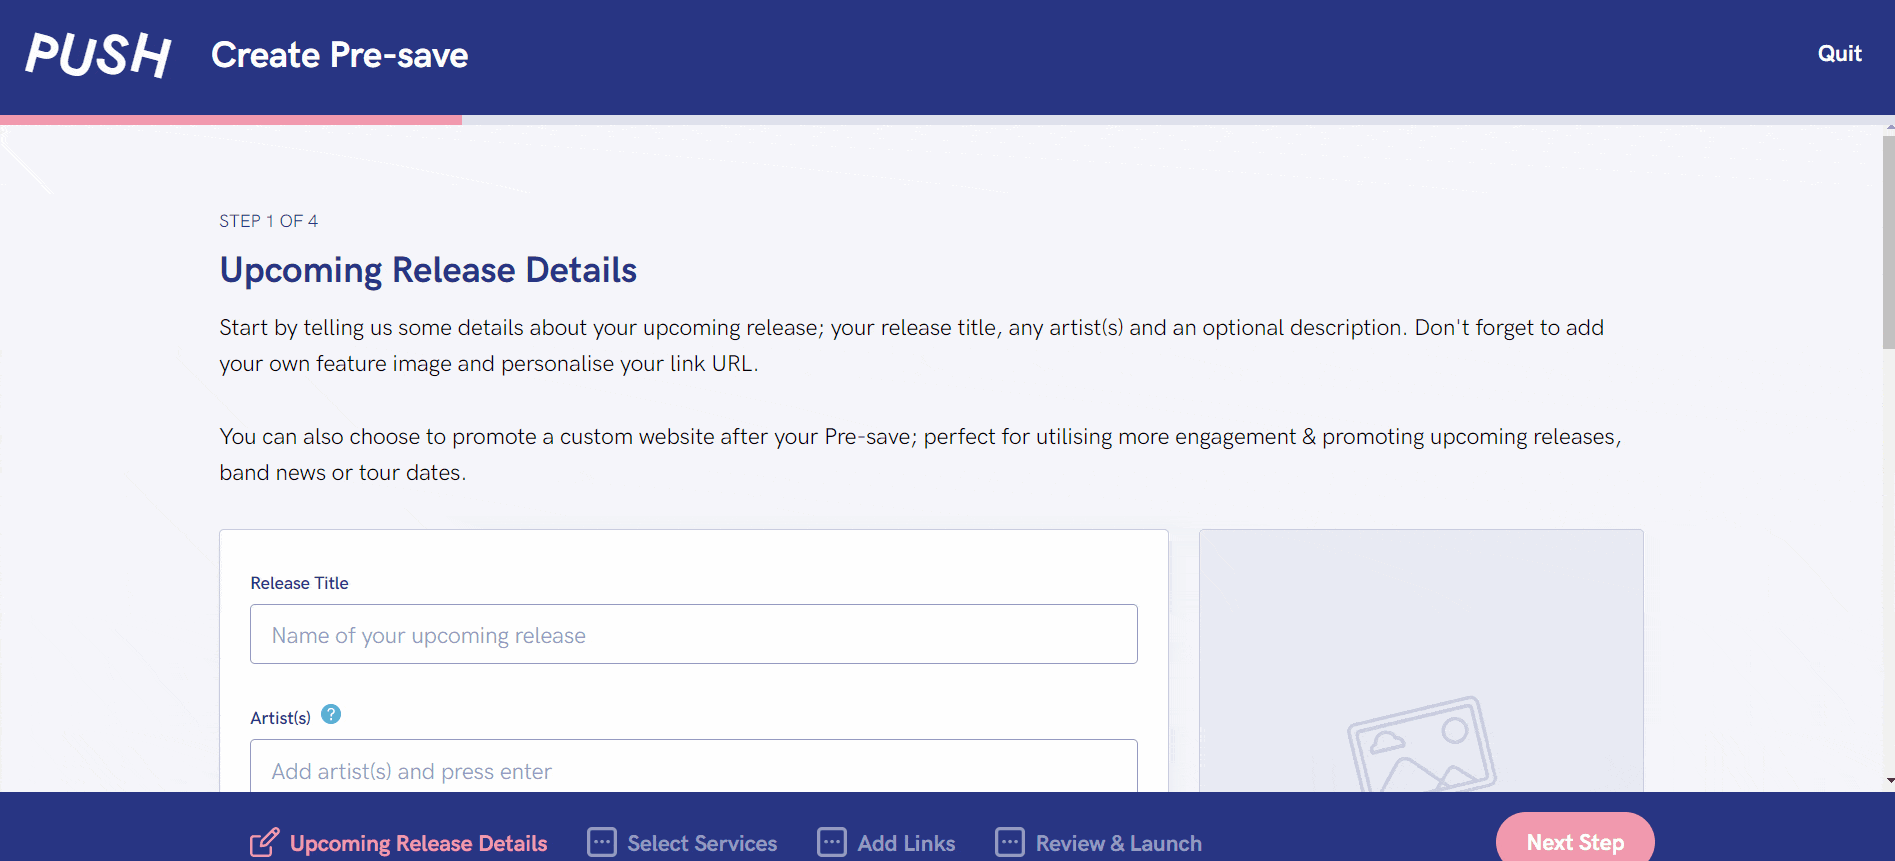
Task: Click the pink progress bar
Action: [x=231, y=120]
